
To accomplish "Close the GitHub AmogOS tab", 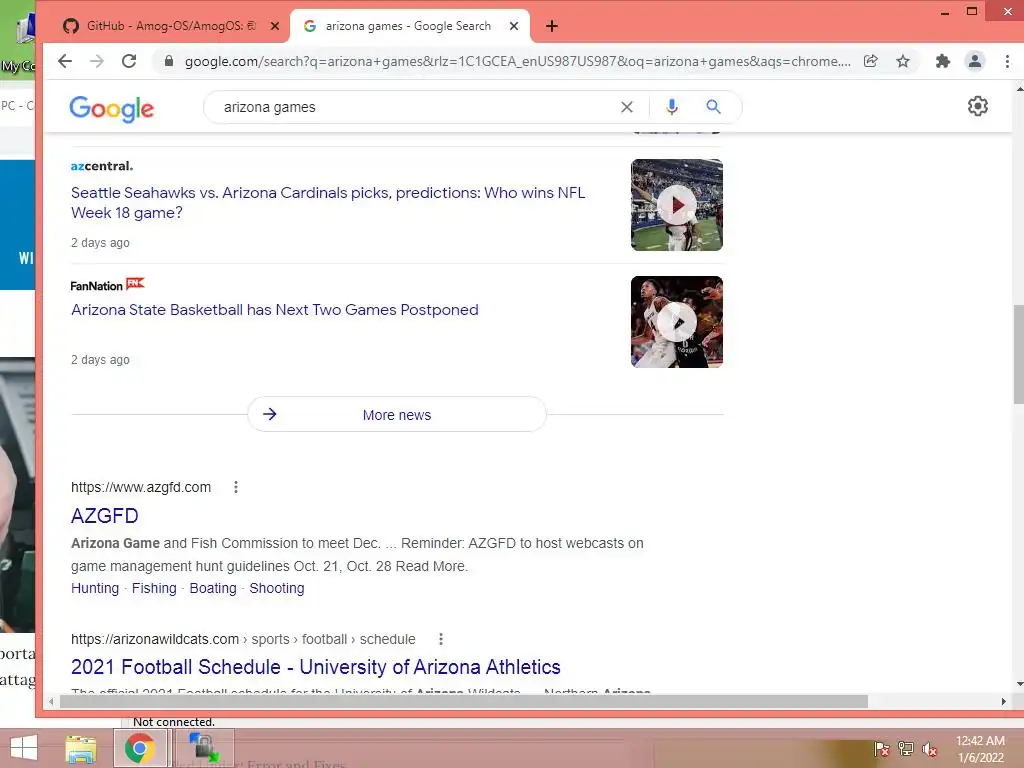I will click(x=275, y=26).
